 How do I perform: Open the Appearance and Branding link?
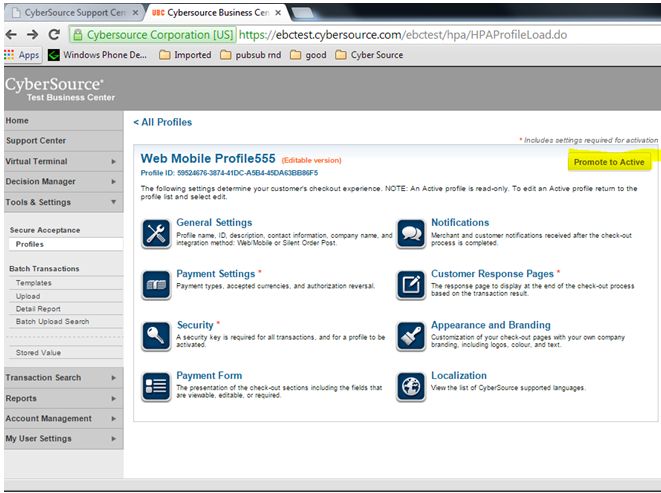[x=491, y=325]
